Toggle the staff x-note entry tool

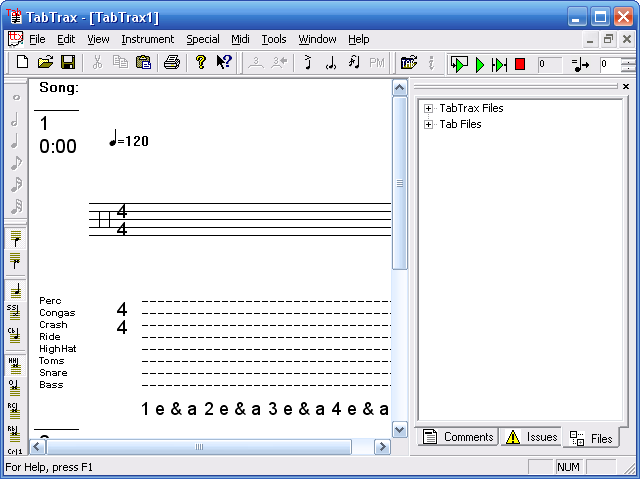pyautogui.click(x=16, y=261)
